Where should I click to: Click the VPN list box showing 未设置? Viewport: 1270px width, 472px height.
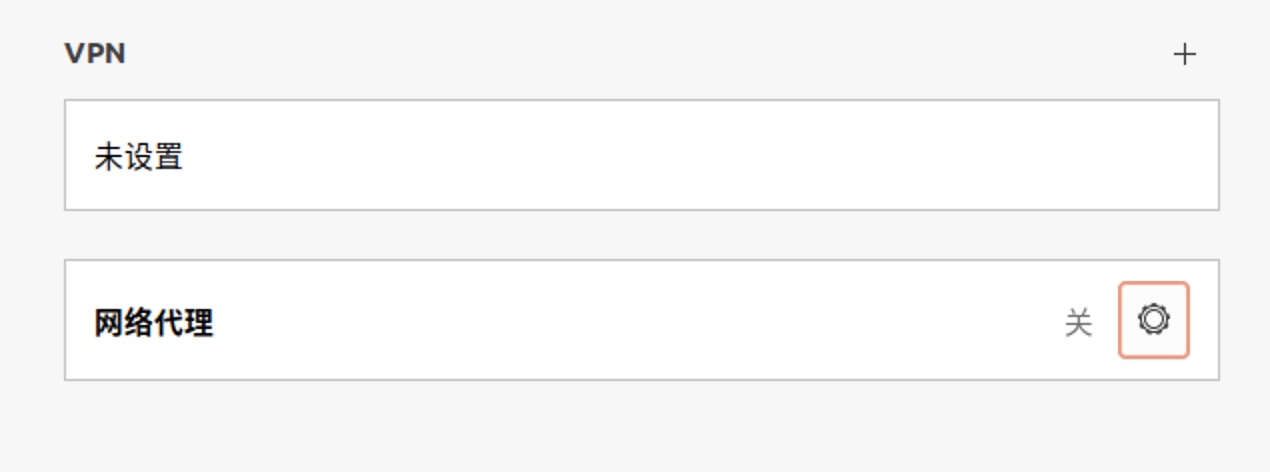tap(642, 155)
